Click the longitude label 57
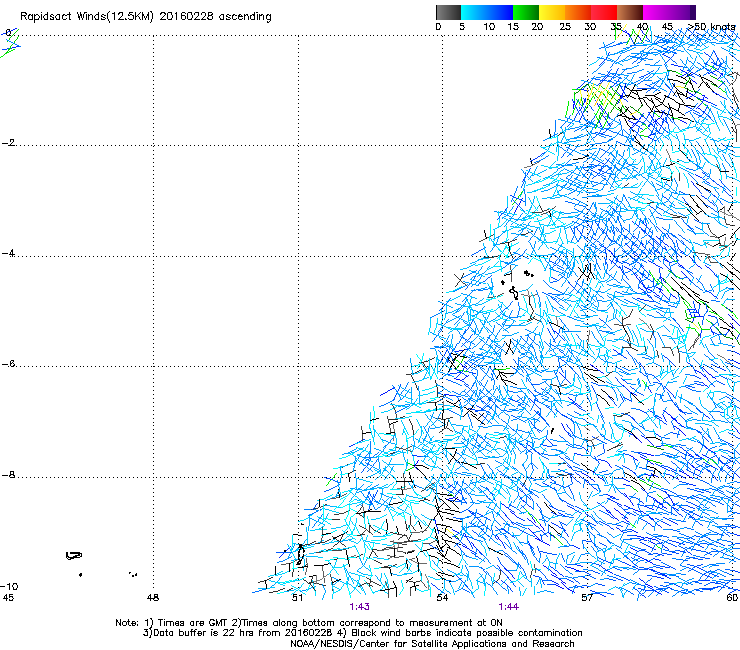 tap(587, 598)
